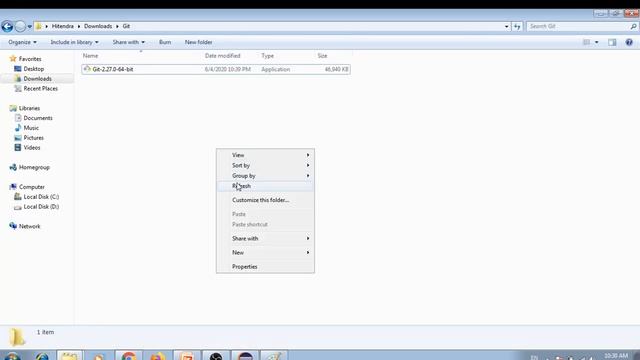Choose Customize this folder...

265,200
